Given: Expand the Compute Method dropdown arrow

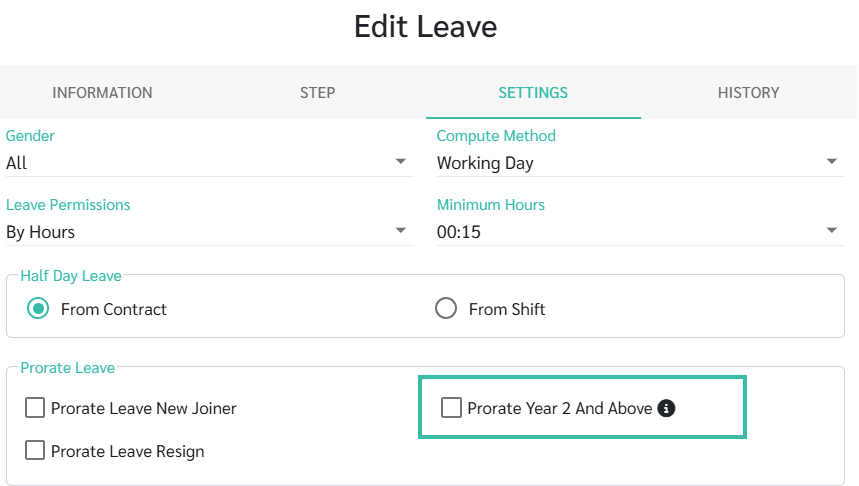Looking at the screenshot, I should pos(832,162).
